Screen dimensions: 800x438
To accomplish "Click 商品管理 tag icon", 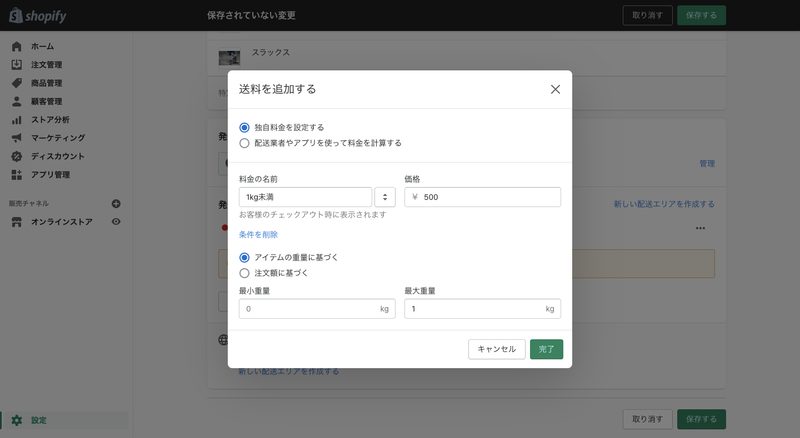I will click(16, 83).
